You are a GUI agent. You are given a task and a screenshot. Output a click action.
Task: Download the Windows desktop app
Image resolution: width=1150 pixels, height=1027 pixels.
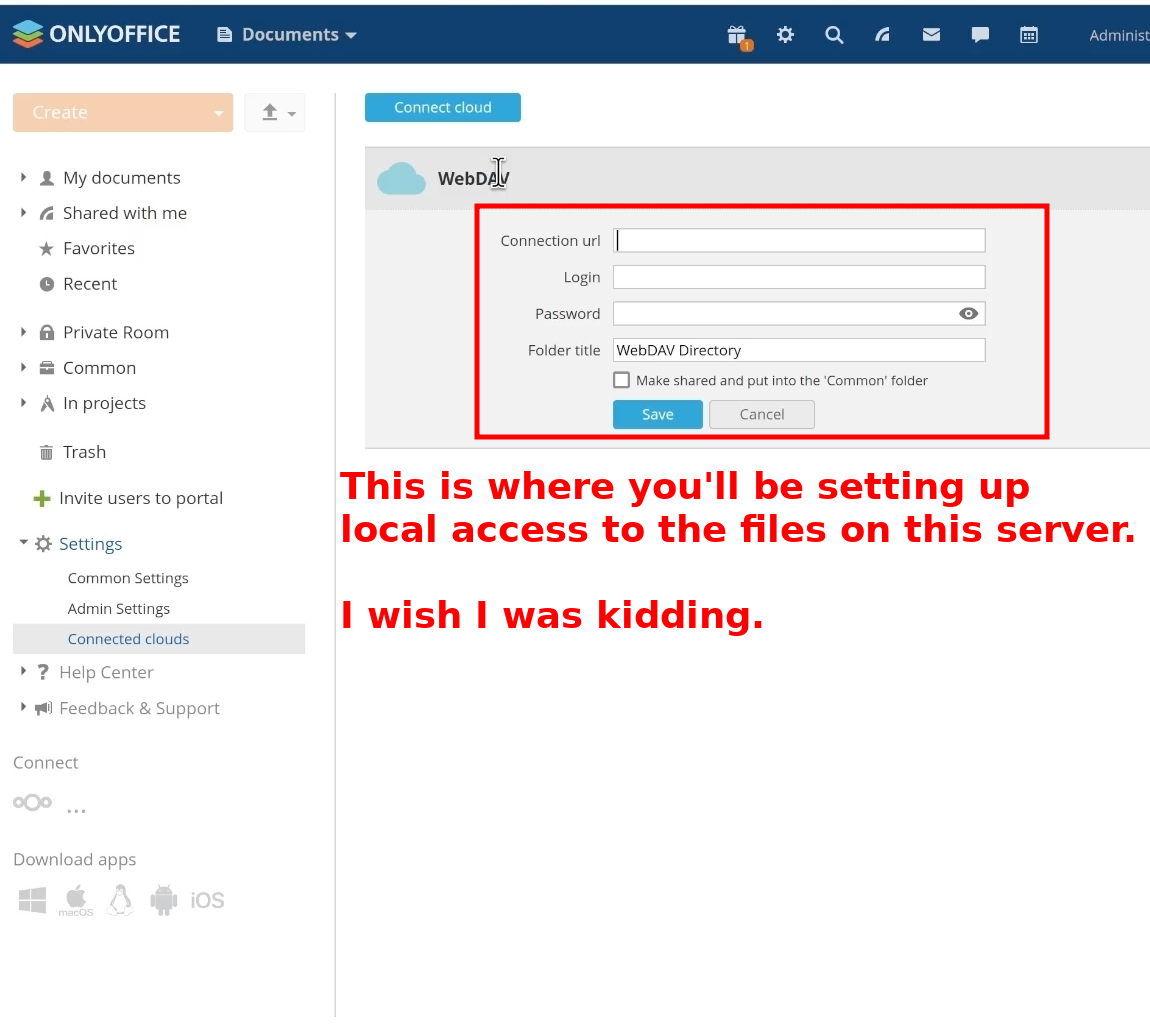tap(32, 899)
